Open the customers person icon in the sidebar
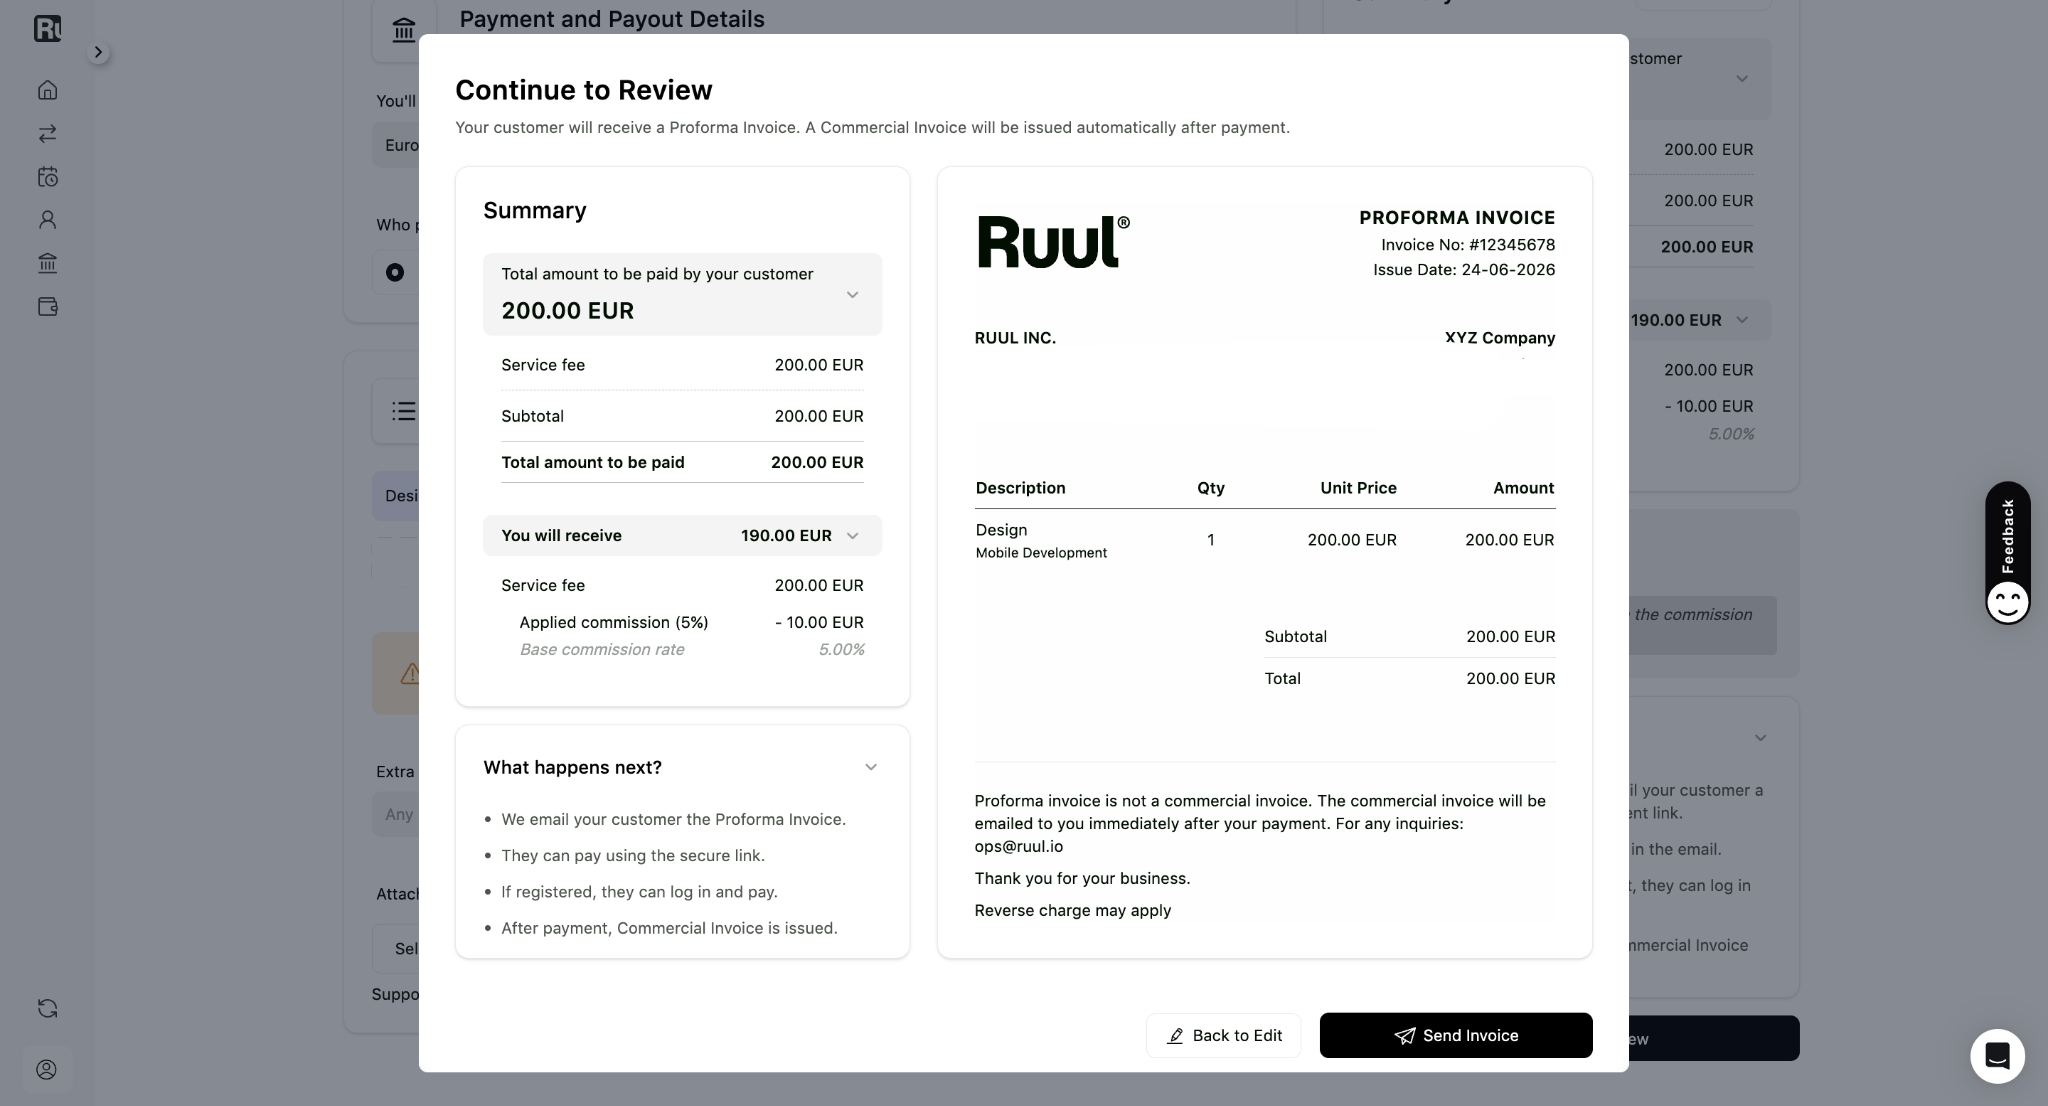Screen dimensions: 2048x1106 [47, 220]
